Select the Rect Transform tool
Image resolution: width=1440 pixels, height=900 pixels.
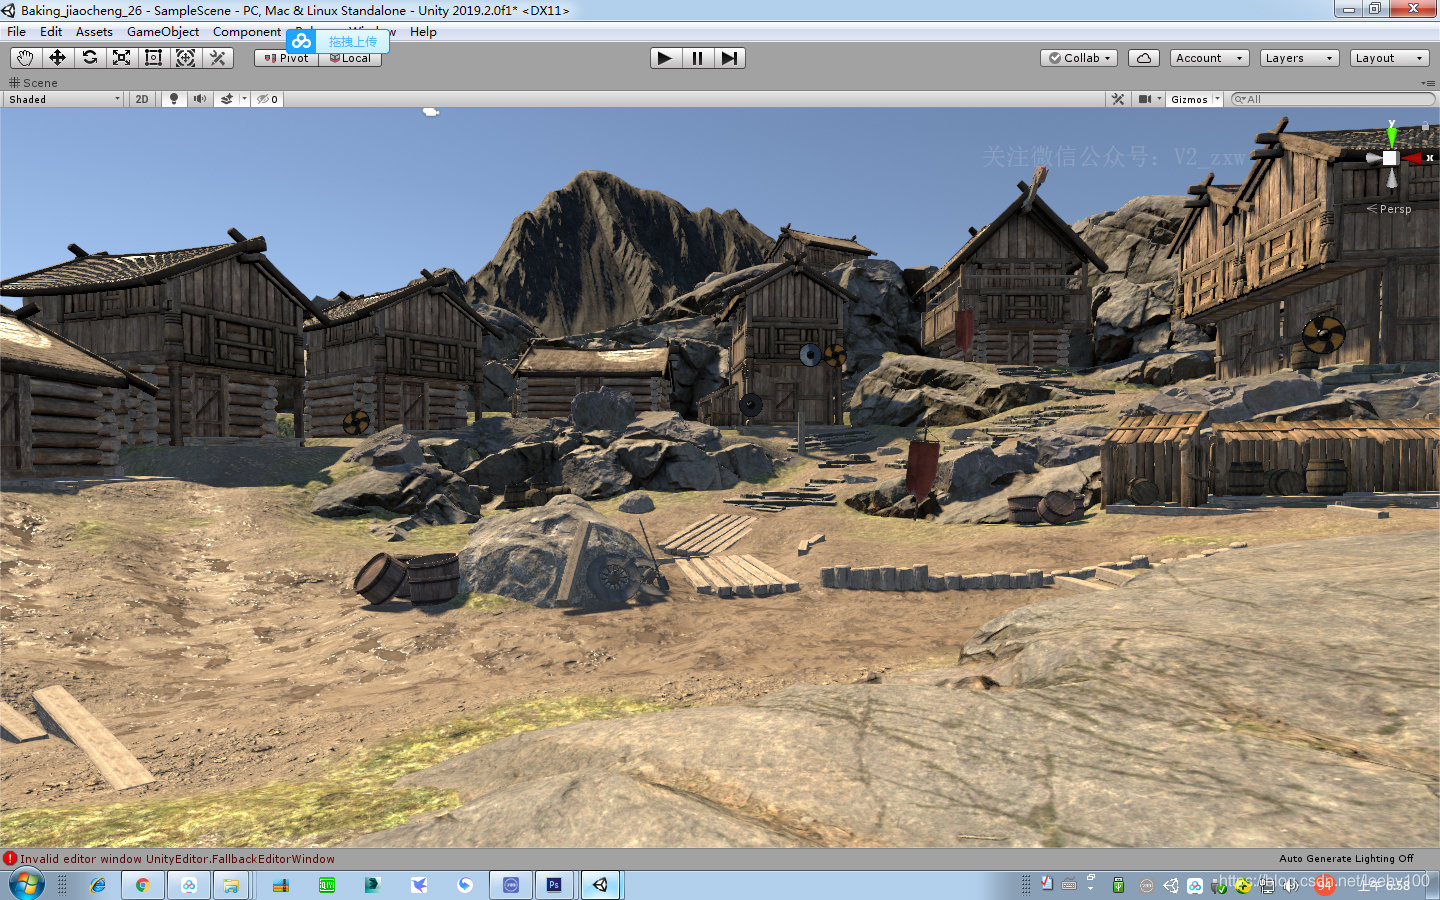[153, 58]
